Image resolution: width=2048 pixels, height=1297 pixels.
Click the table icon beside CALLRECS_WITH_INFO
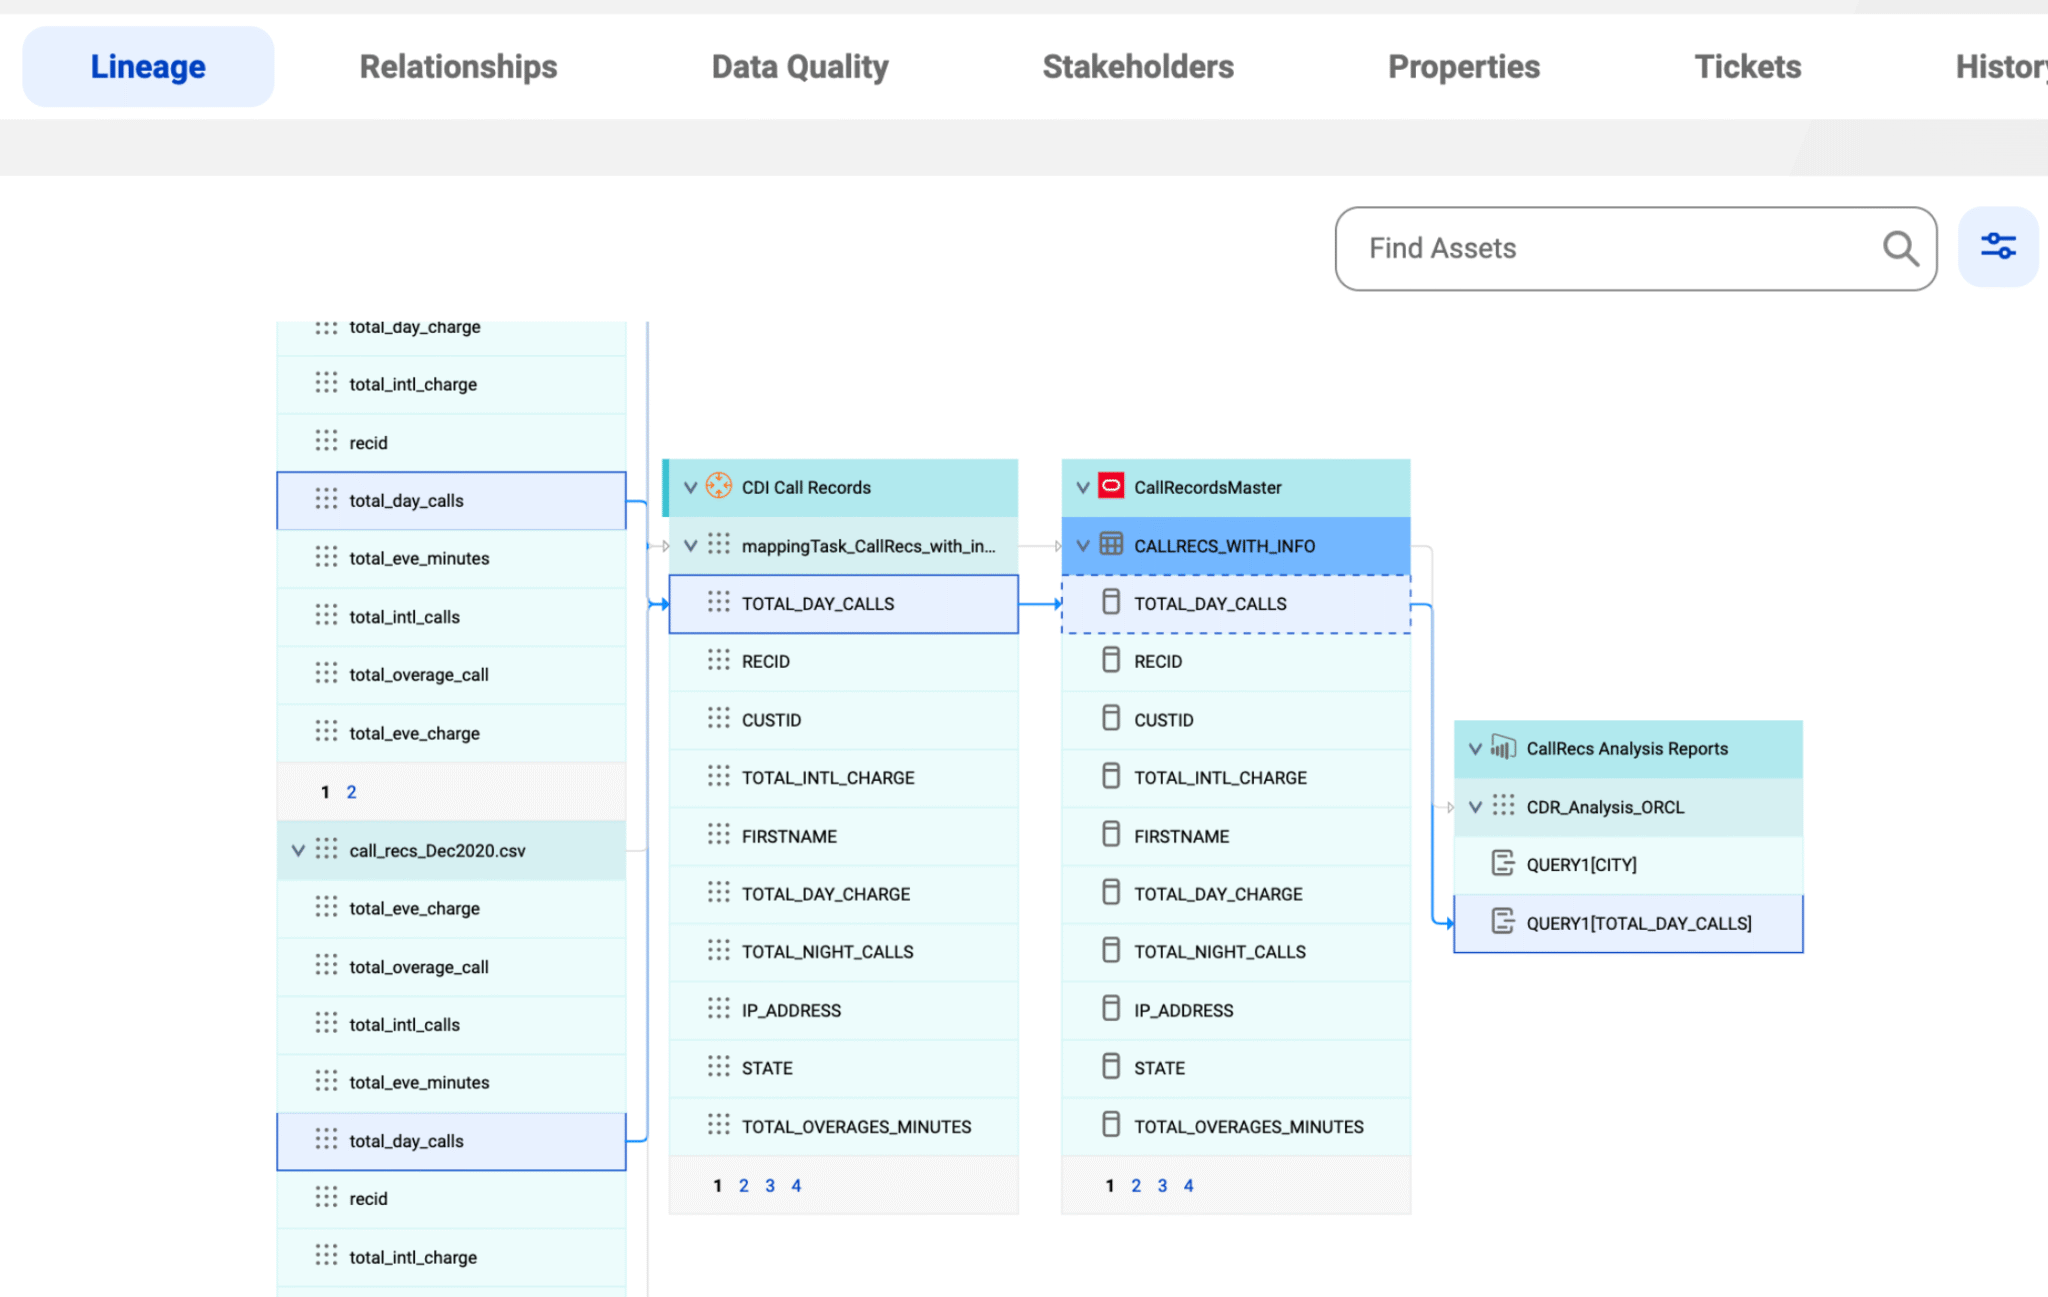[1110, 546]
